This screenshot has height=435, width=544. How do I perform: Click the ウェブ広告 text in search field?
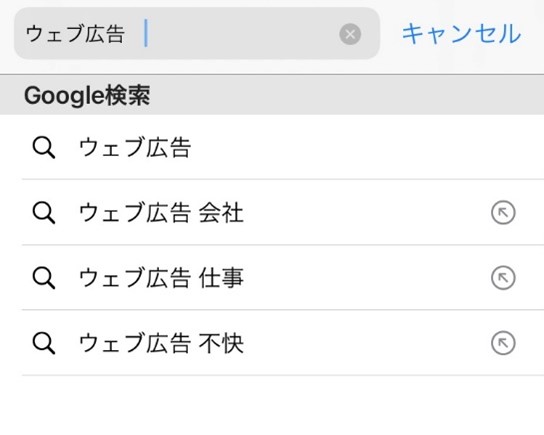point(75,34)
